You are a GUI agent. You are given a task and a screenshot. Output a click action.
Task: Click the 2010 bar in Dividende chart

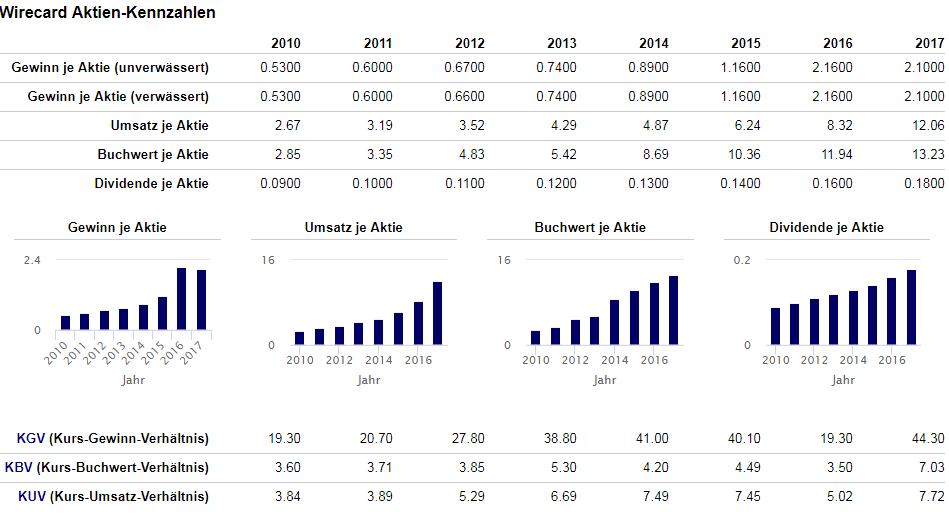coord(775,327)
